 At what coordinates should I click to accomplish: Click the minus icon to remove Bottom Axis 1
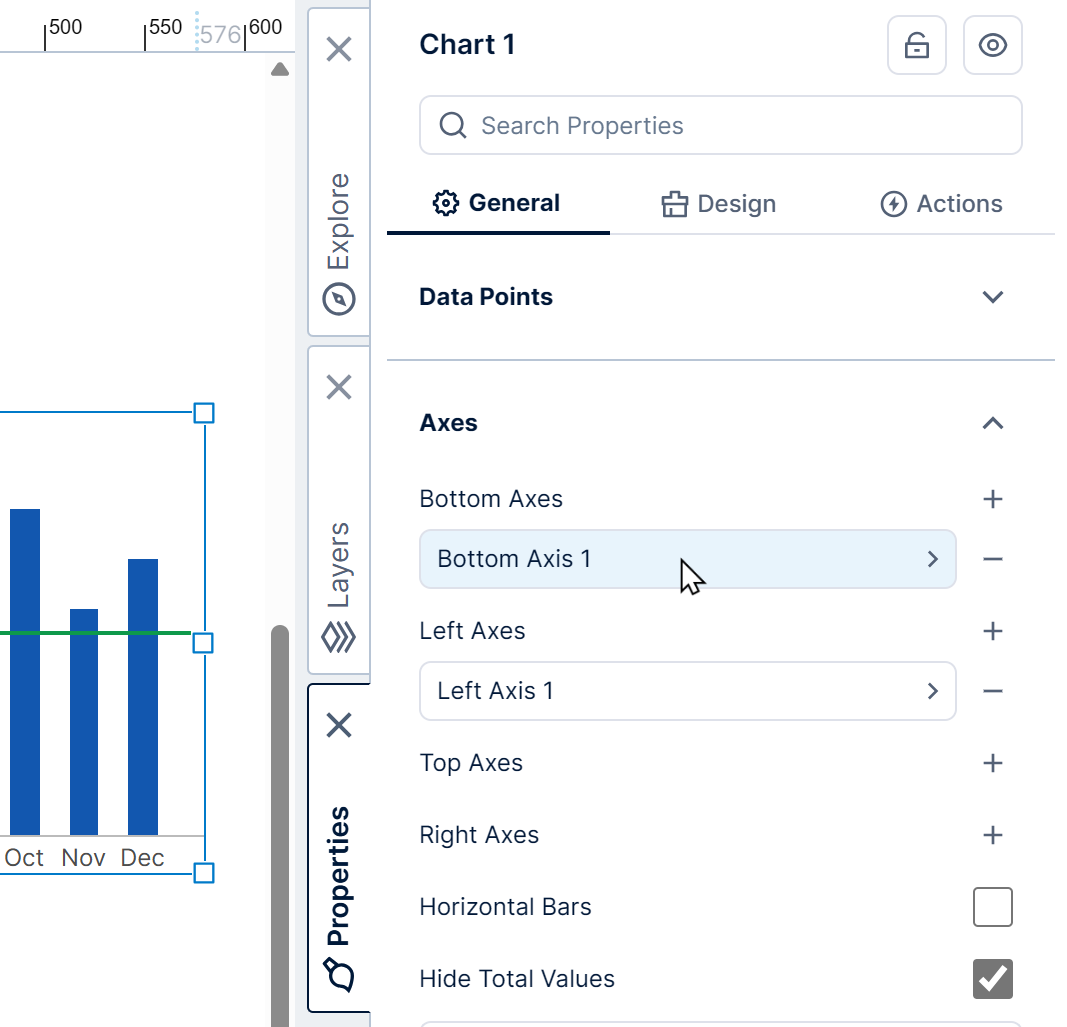coord(992,559)
